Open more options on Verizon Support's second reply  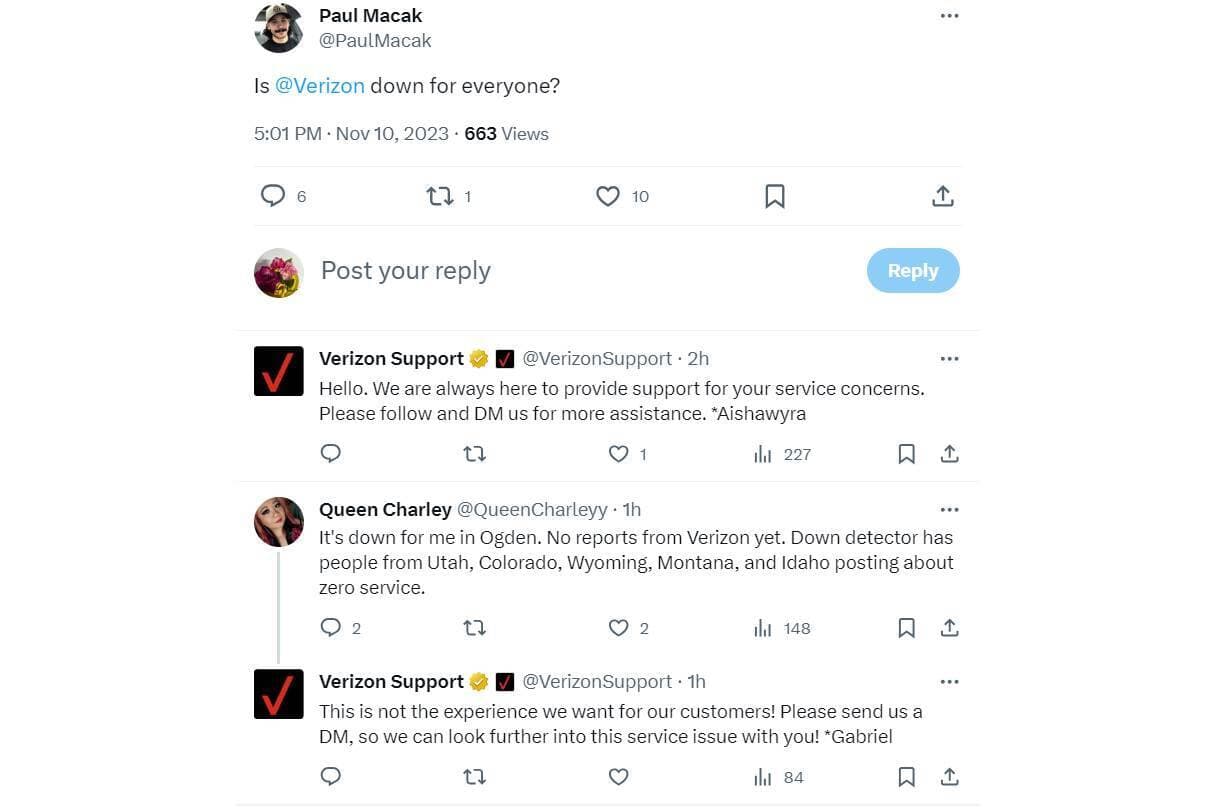pyautogui.click(x=949, y=681)
